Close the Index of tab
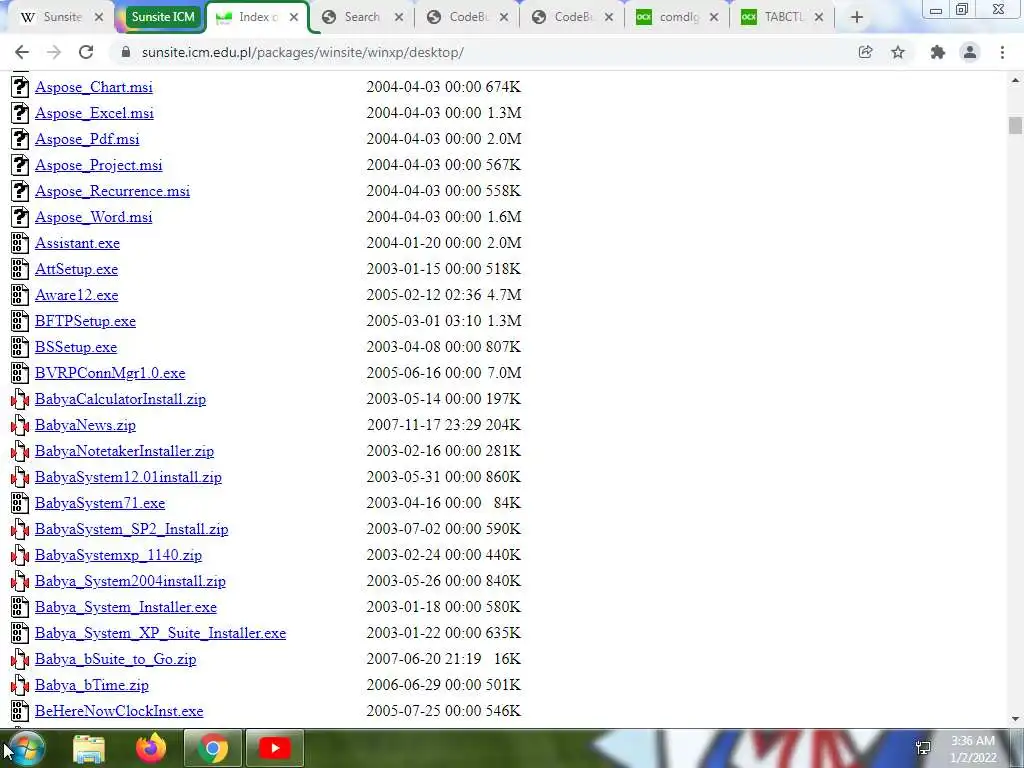Viewport: 1024px width, 768px height. 294,17
